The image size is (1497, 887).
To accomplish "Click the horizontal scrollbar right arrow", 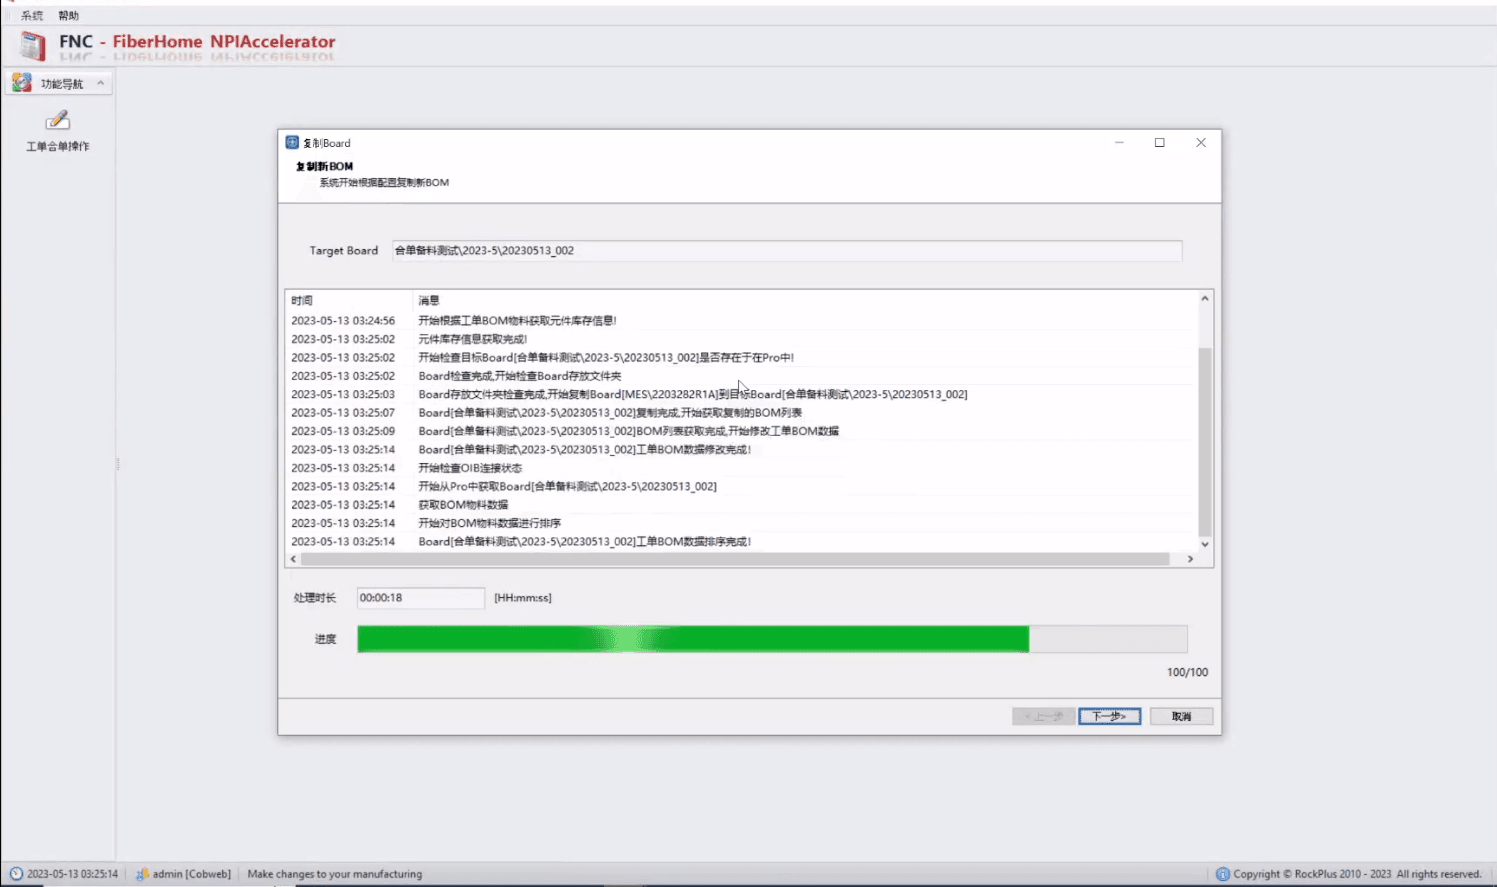I will [x=1190, y=559].
